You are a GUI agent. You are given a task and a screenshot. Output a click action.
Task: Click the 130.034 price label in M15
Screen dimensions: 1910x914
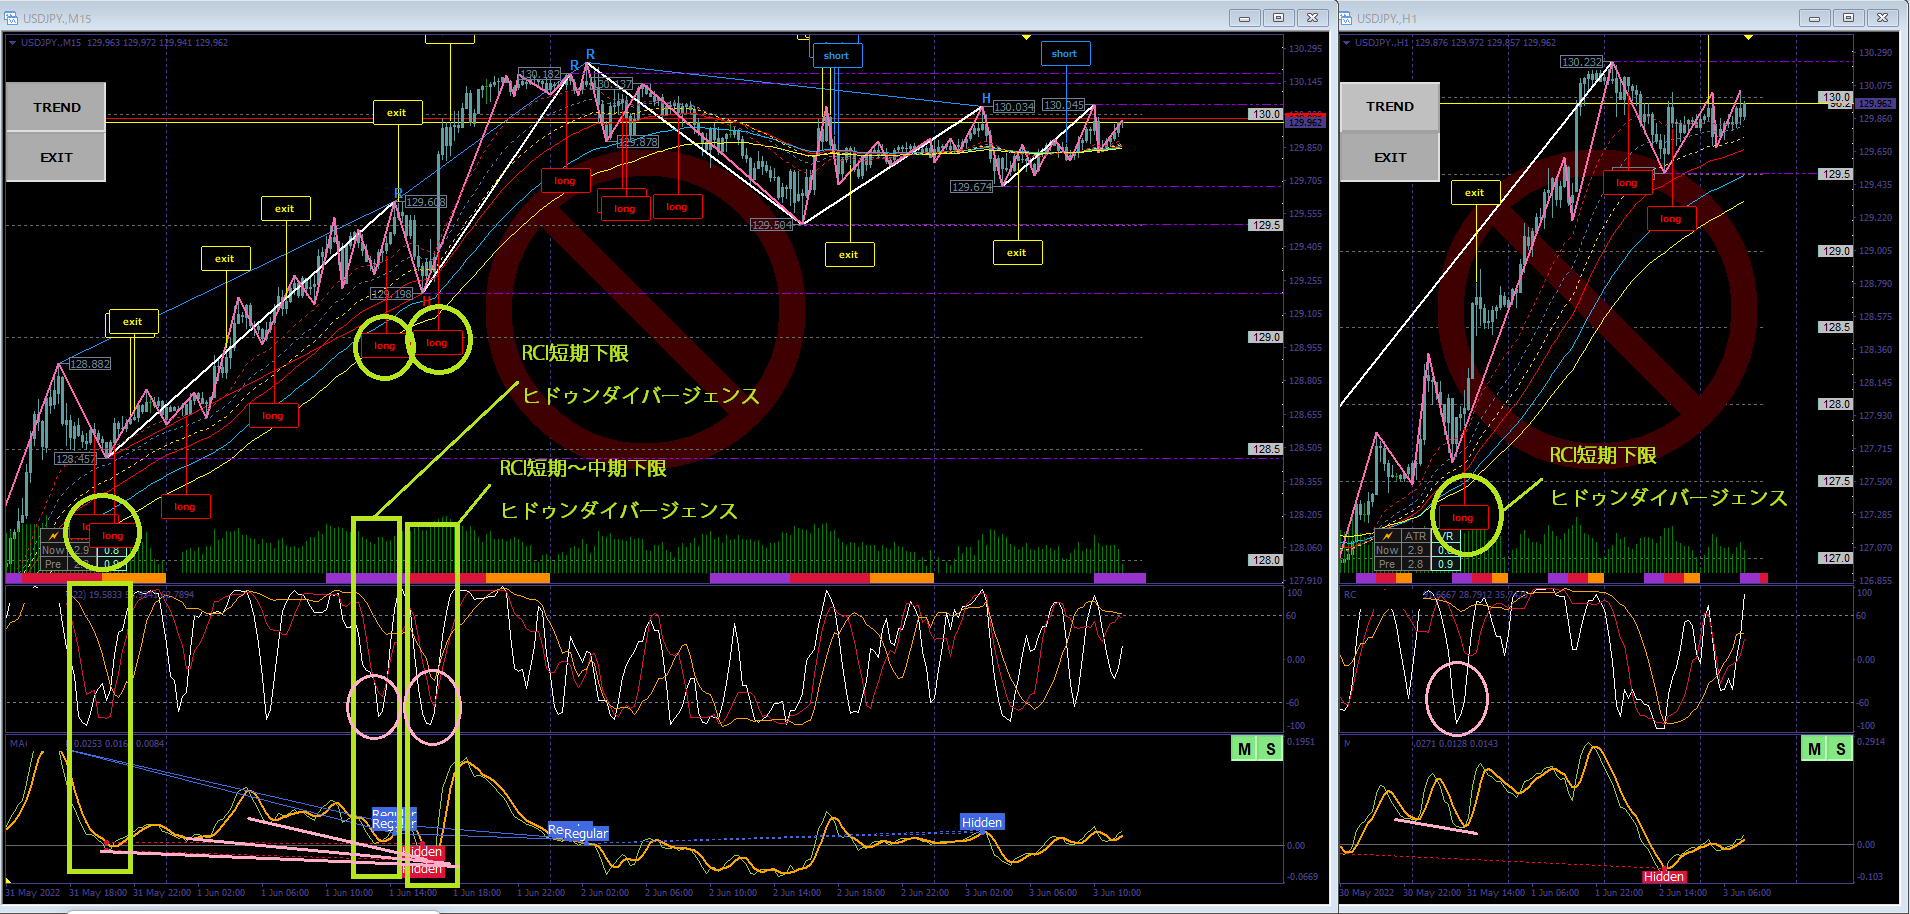[1014, 107]
